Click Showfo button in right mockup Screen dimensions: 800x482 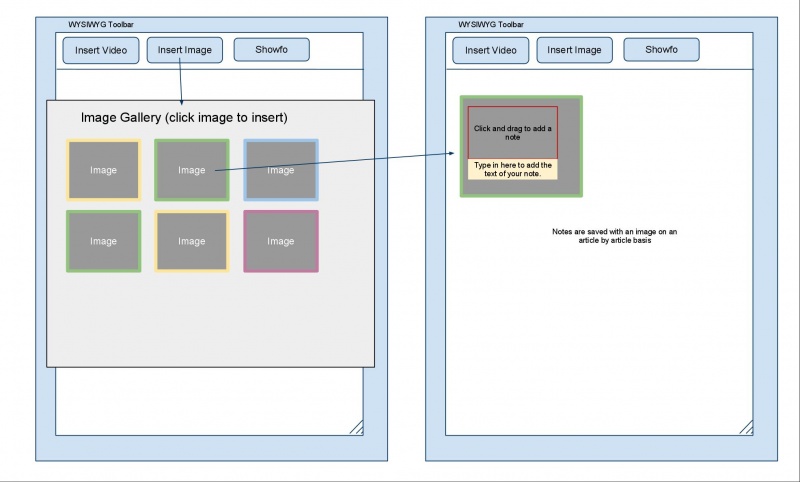coord(661,49)
